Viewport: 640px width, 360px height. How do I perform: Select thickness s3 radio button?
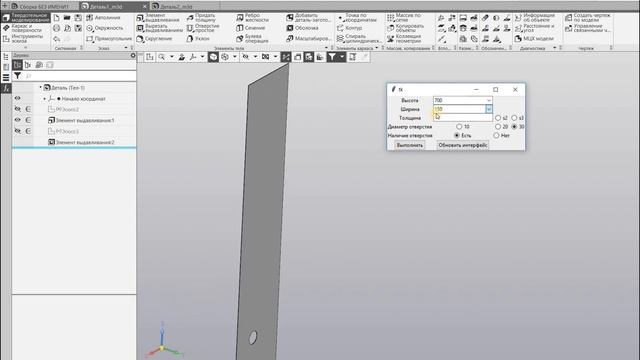(x=514, y=118)
